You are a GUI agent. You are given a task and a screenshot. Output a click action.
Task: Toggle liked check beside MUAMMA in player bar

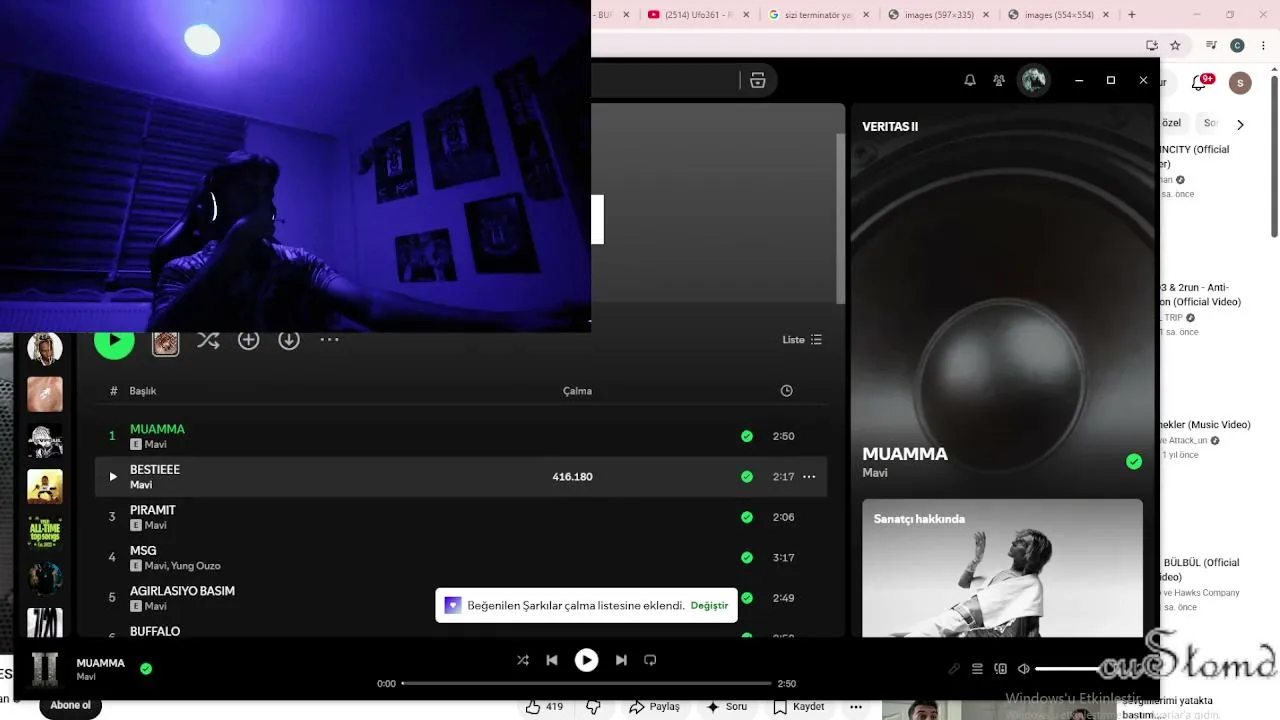(x=146, y=669)
